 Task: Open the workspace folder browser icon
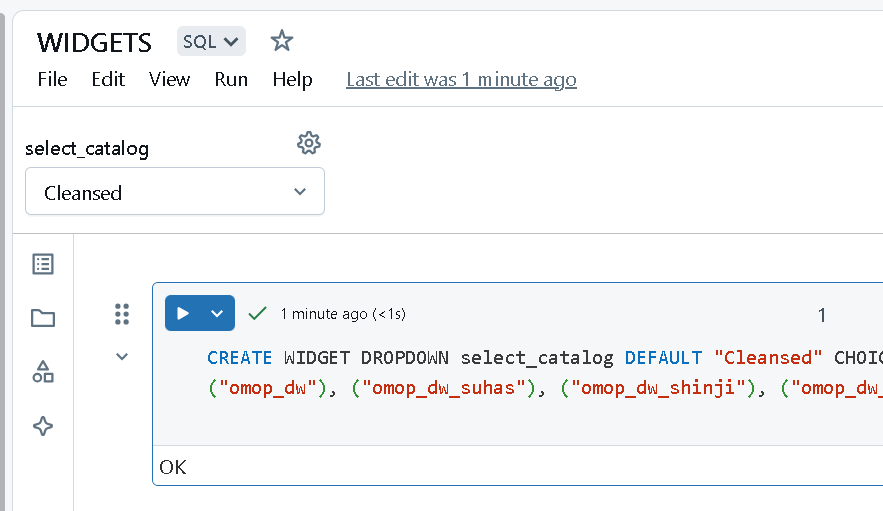coord(43,318)
